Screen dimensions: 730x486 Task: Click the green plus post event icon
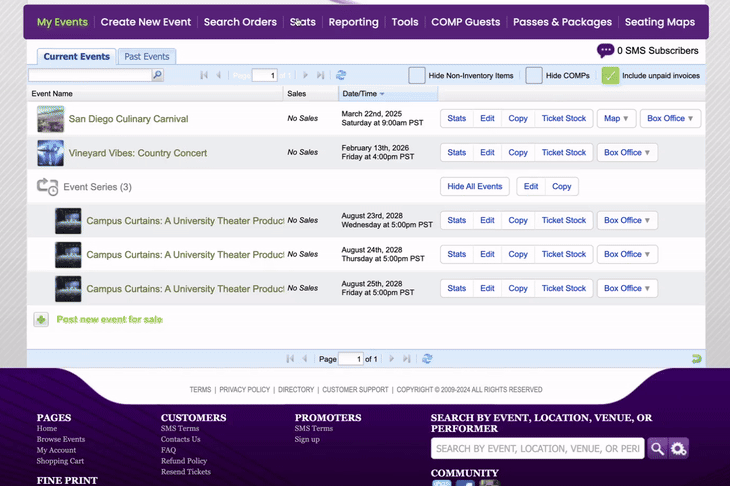pos(41,320)
